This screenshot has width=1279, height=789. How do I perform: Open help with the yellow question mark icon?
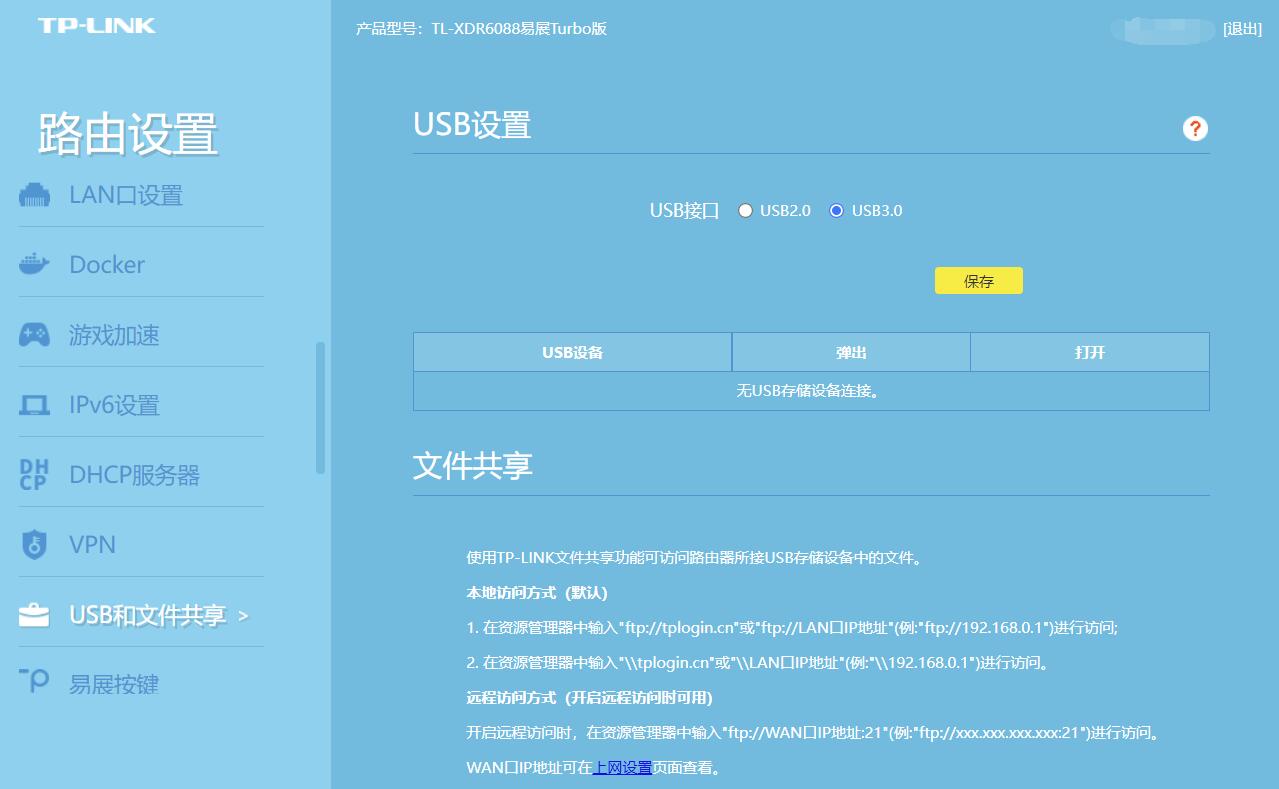[1194, 128]
